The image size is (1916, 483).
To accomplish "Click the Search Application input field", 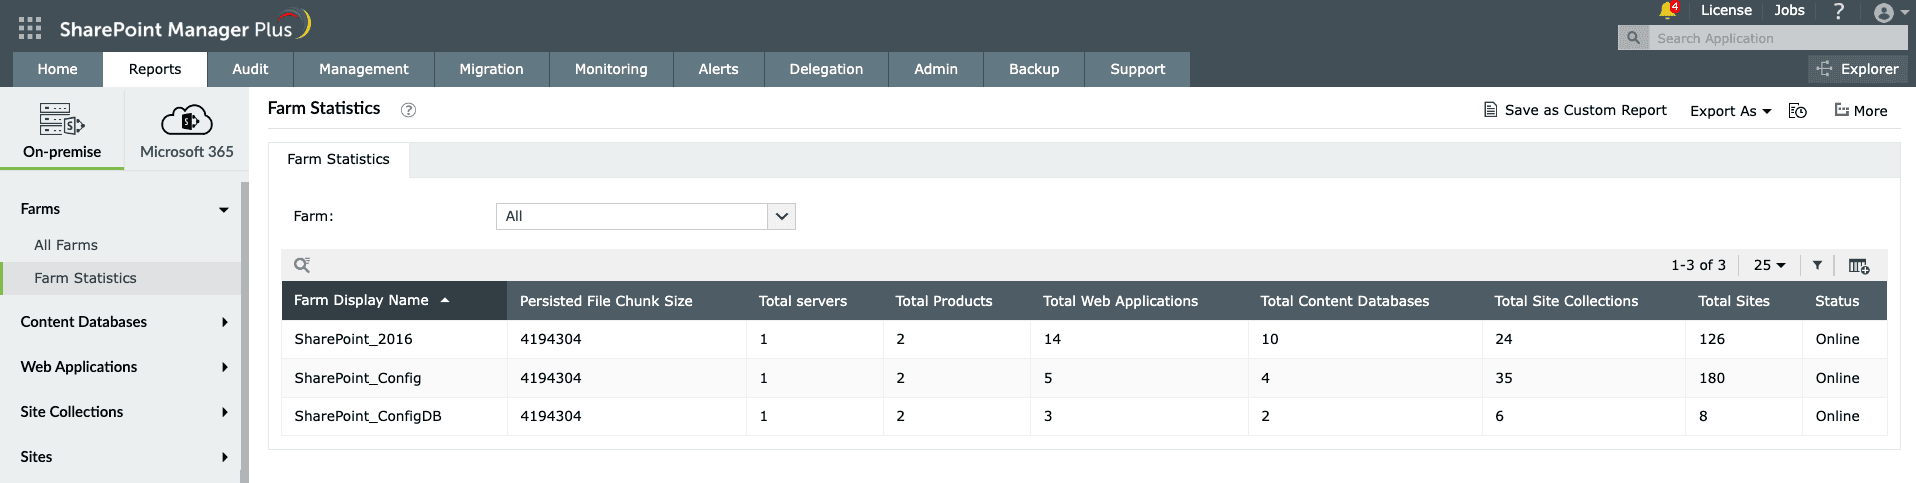I will pyautogui.click(x=1777, y=38).
